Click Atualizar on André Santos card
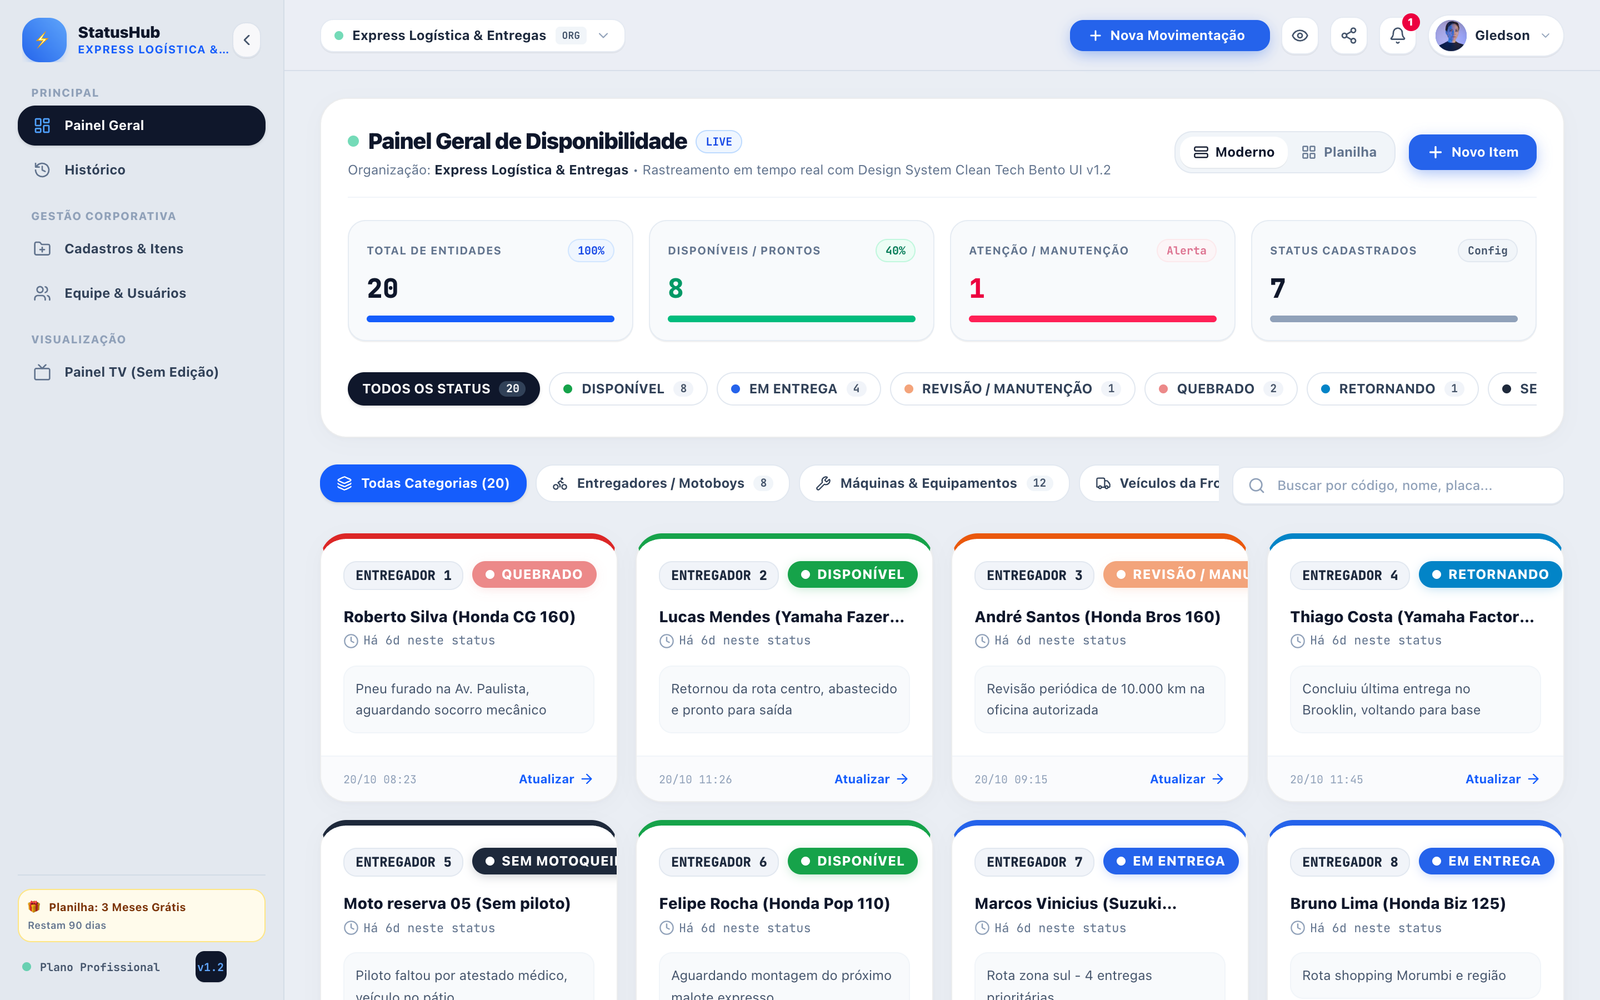The height and width of the screenshot is (1000, 1600). pyautogui.click(x=1187, y=779)
